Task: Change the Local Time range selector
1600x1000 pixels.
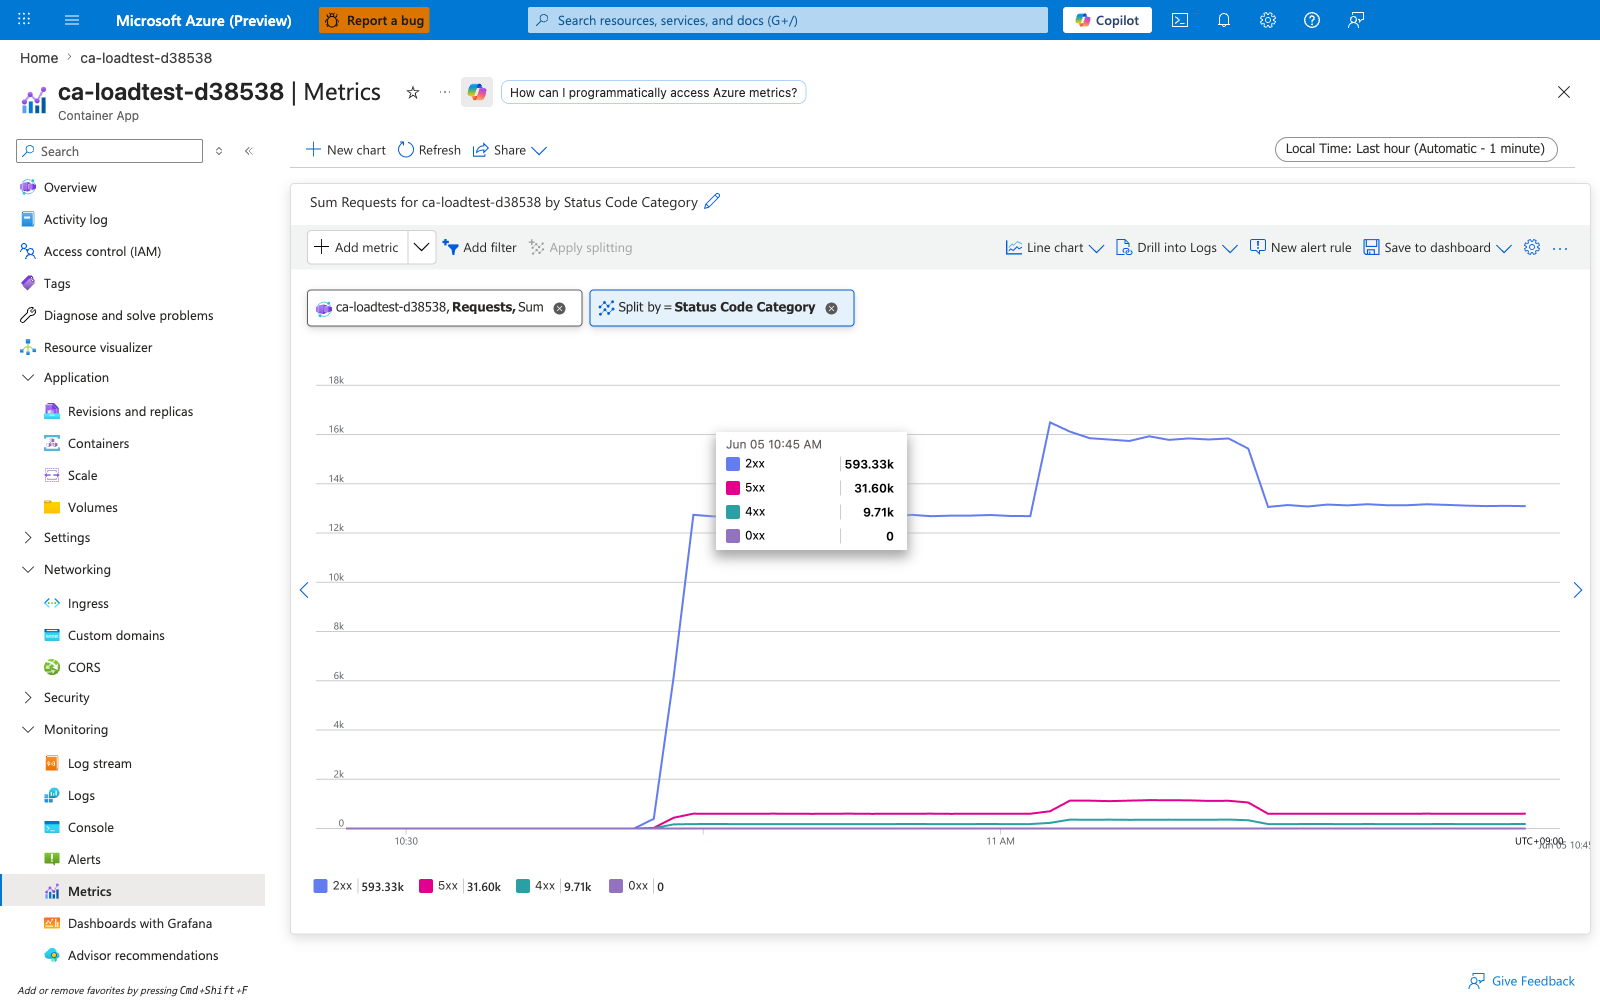Action: tap(1416, 149)
